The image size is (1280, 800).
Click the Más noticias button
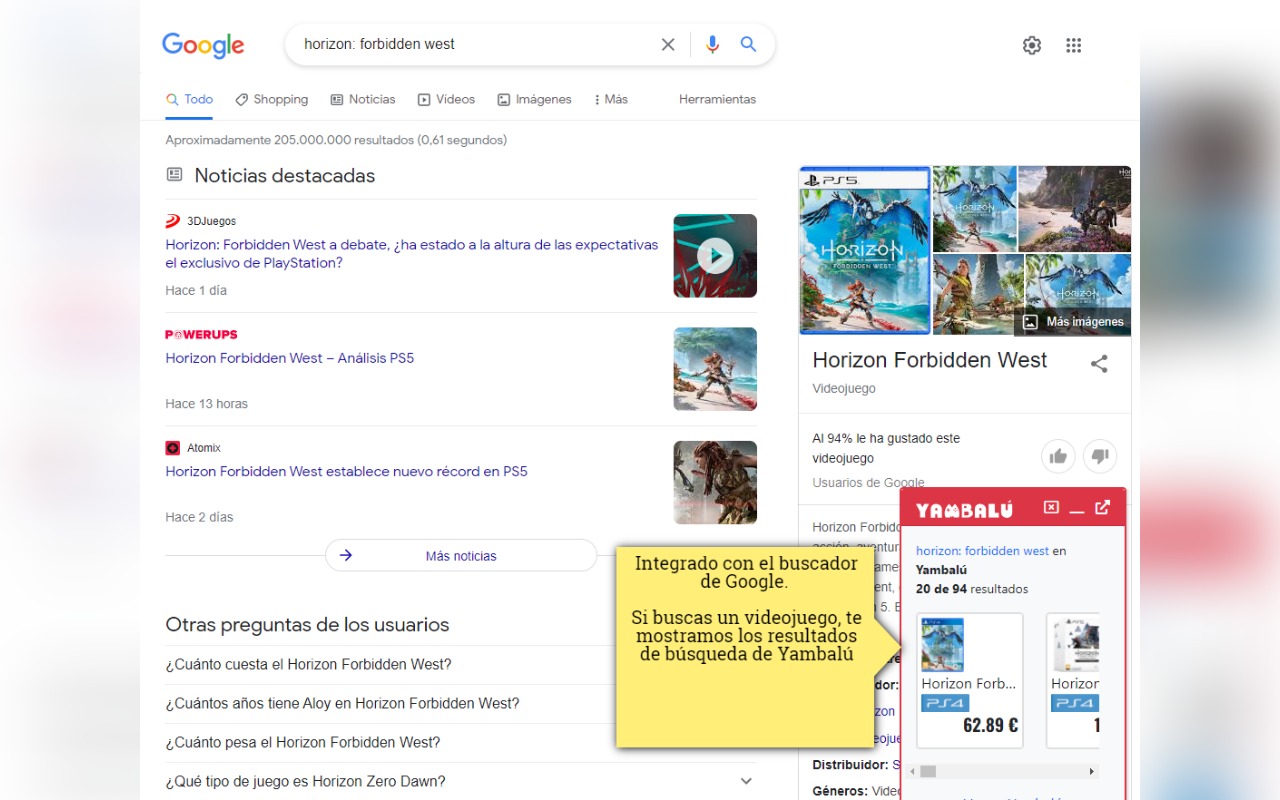[x=461, y=556]
